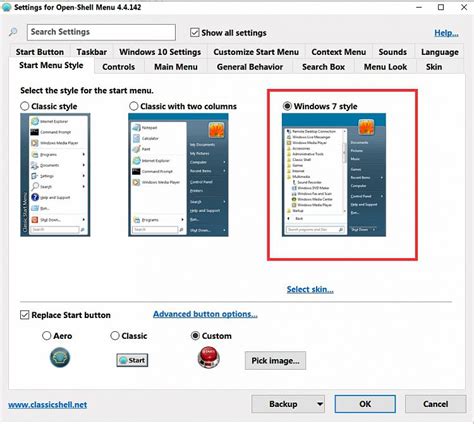Screen dimensions: 474x424
Task: Click the red custom start button image
Action: 209,357
